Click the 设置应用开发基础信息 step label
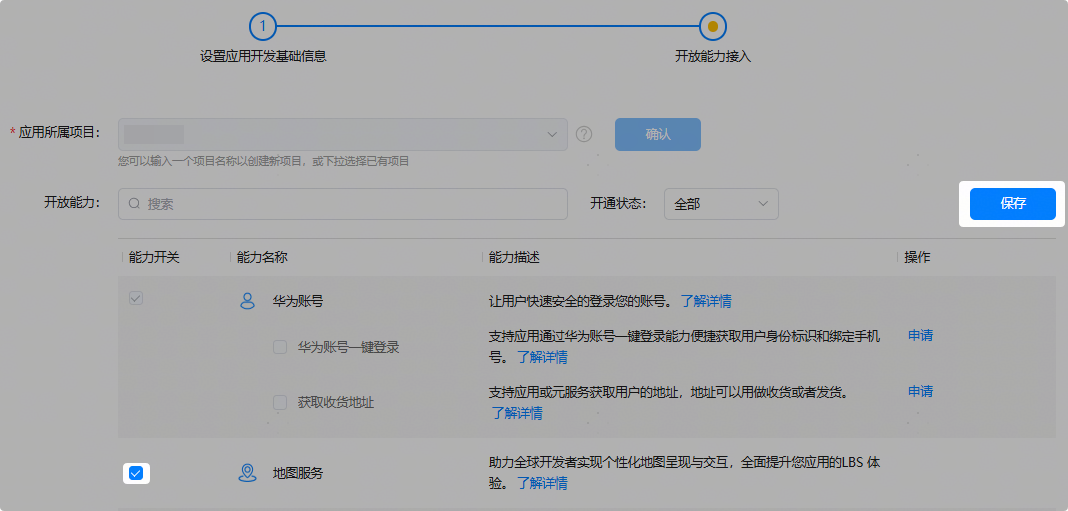This screenshot has height=511, width=1068. pyautogui.click(x=263, y=57)
